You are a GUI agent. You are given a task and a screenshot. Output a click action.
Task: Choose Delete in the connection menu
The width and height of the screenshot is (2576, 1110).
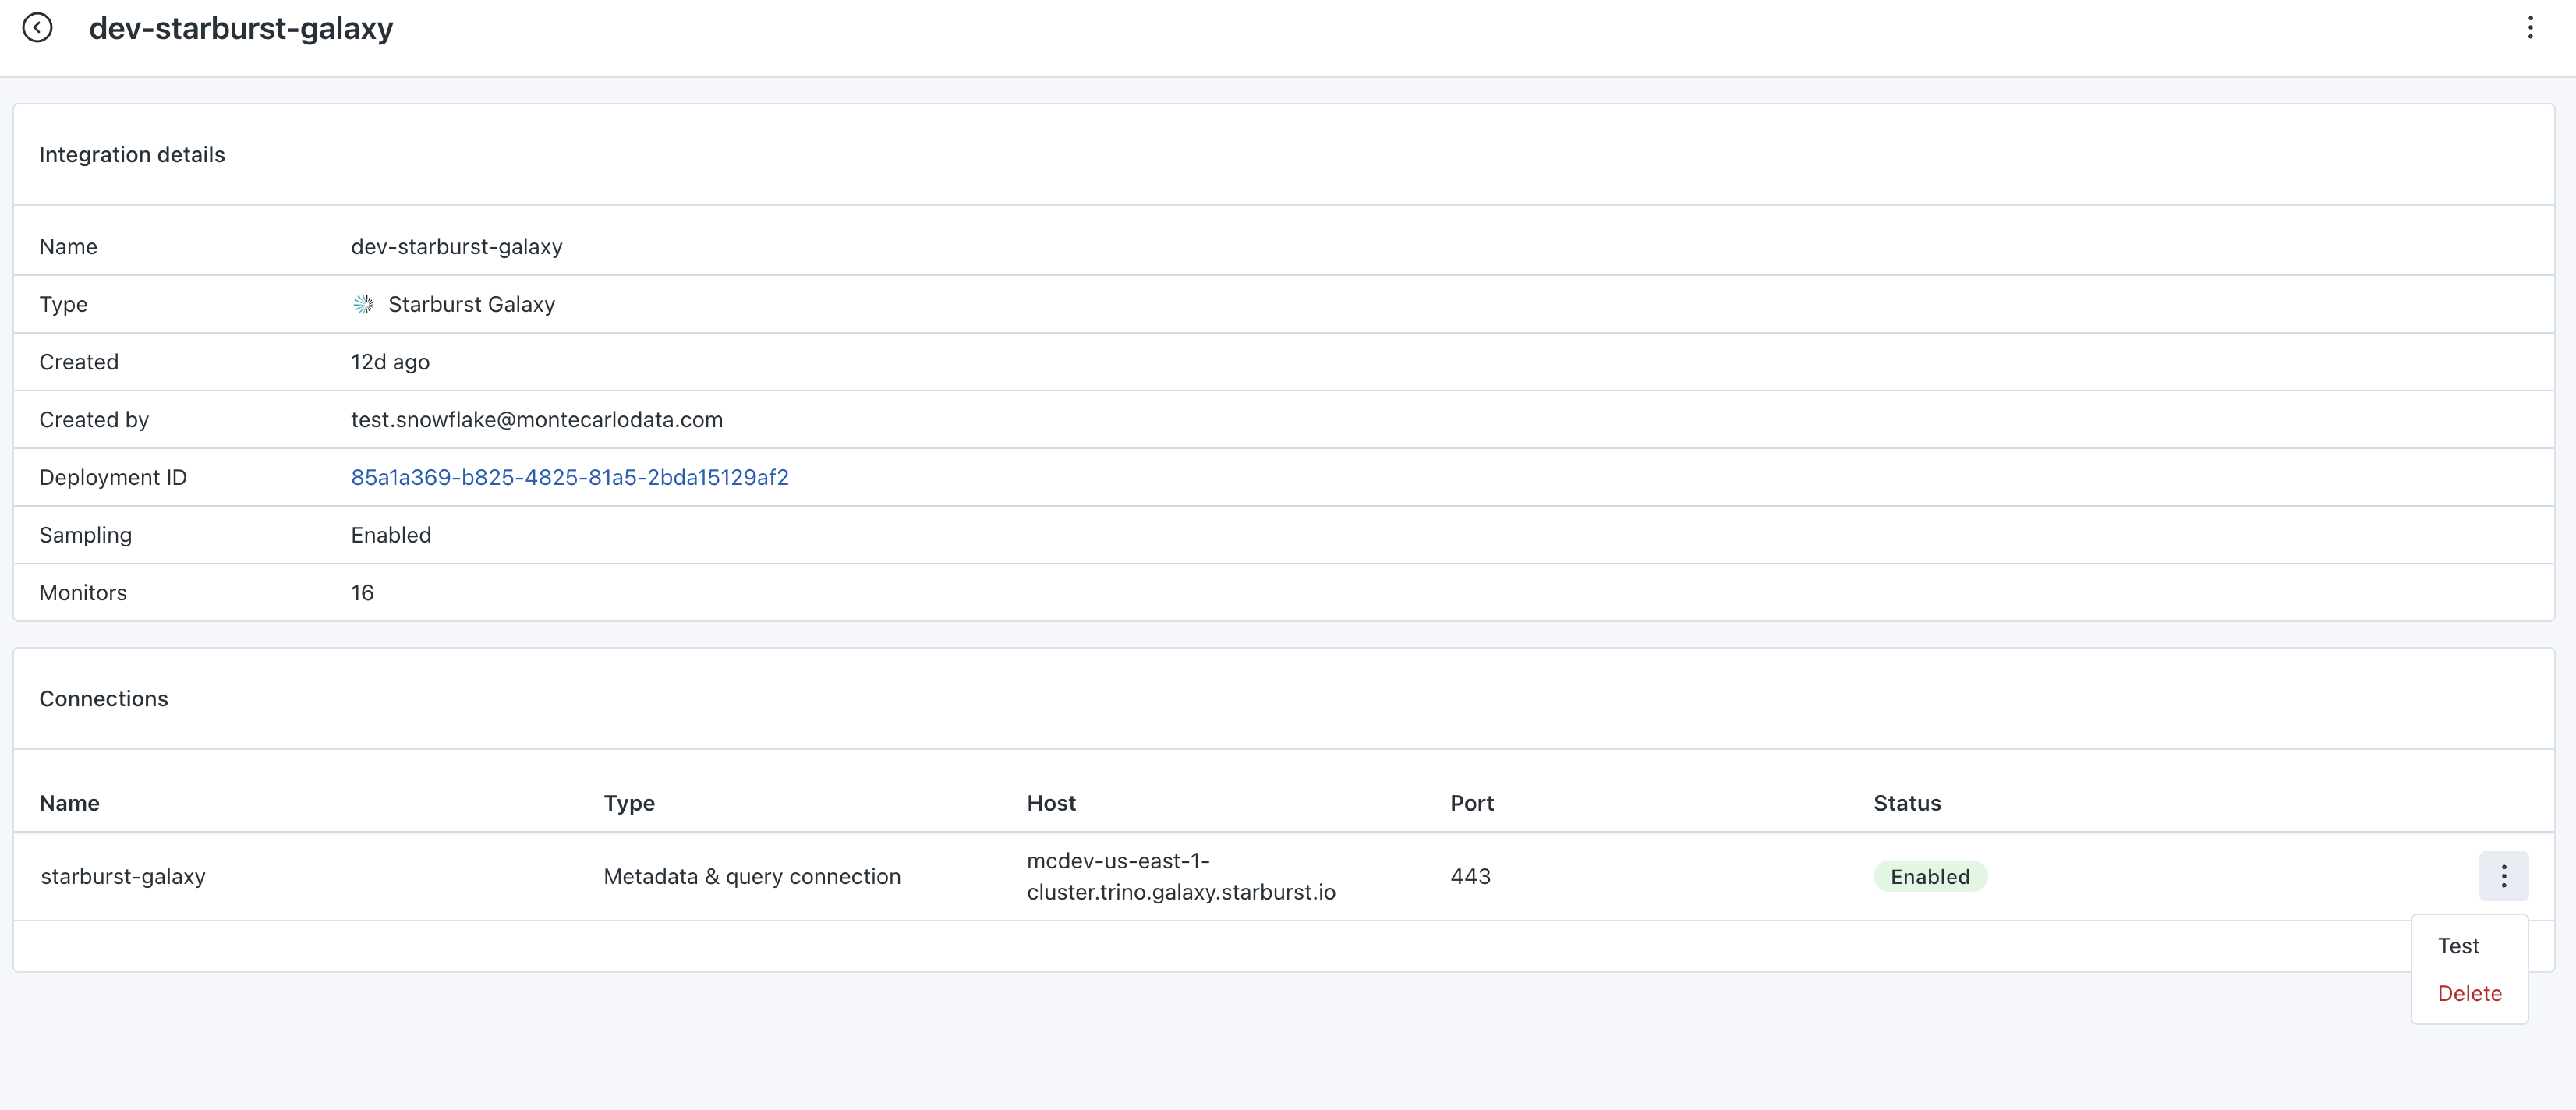pos(2469,993)
